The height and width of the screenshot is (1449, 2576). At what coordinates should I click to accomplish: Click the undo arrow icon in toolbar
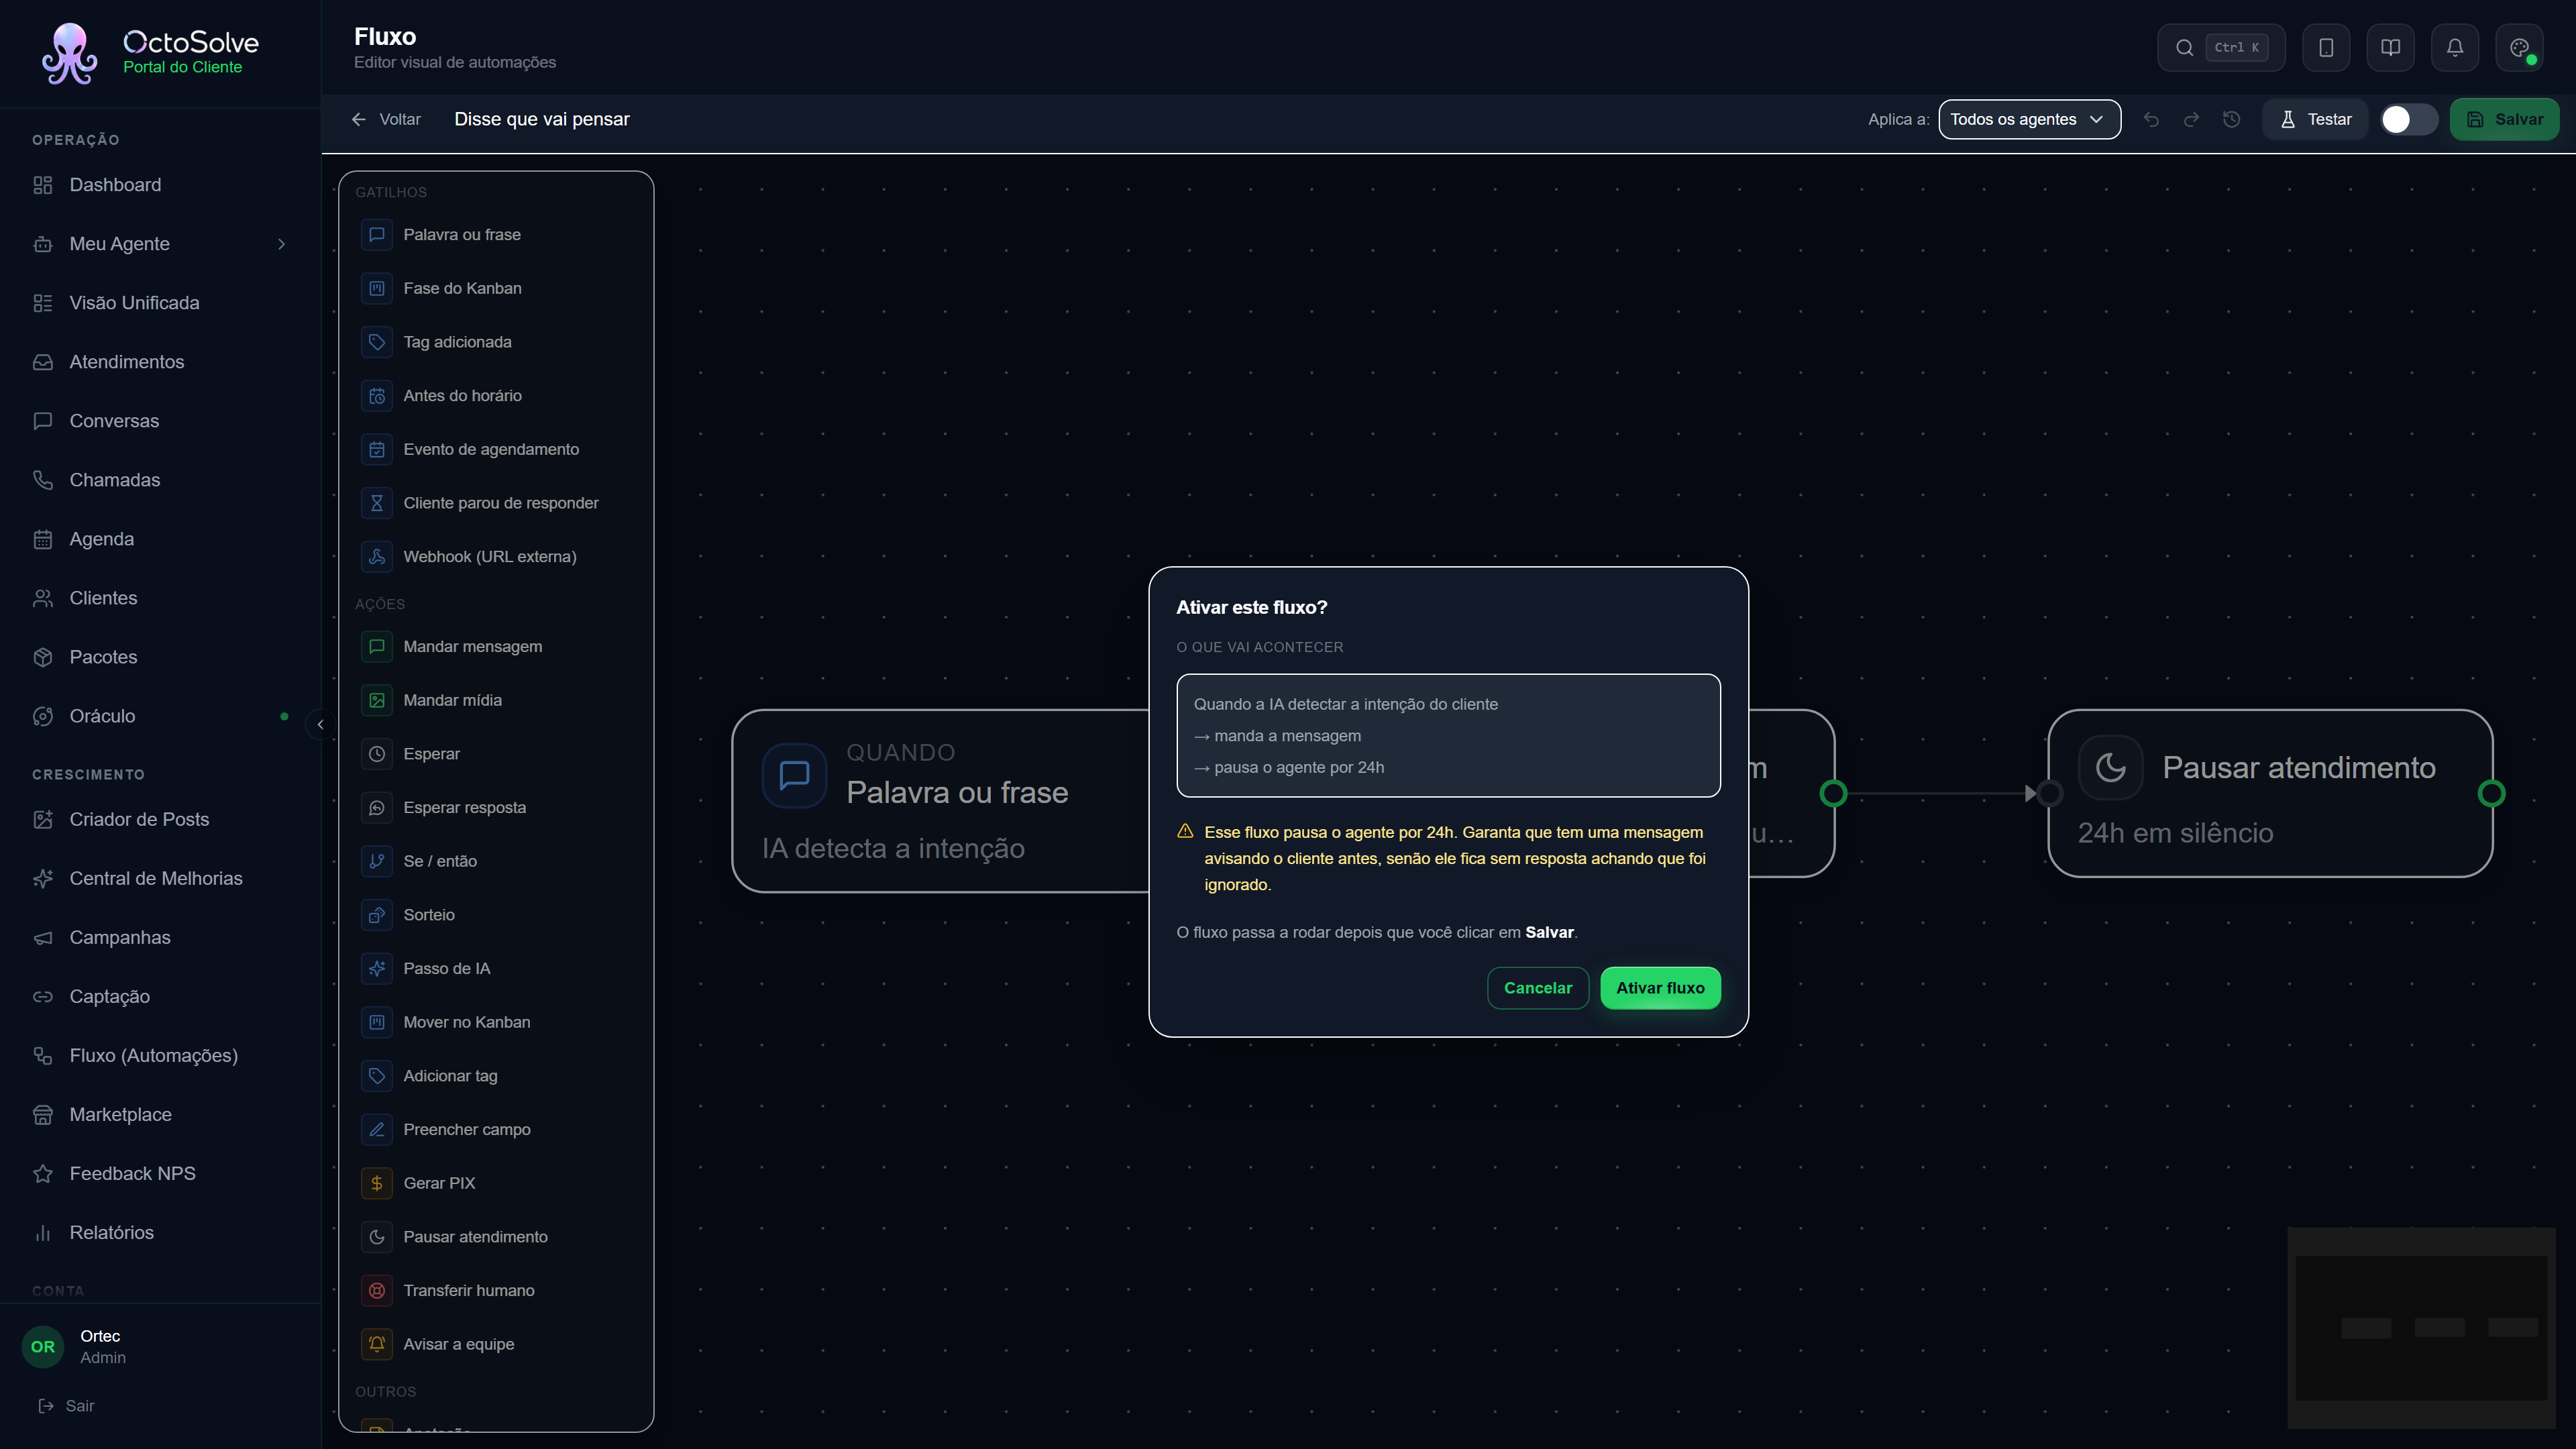point(2151,120)
